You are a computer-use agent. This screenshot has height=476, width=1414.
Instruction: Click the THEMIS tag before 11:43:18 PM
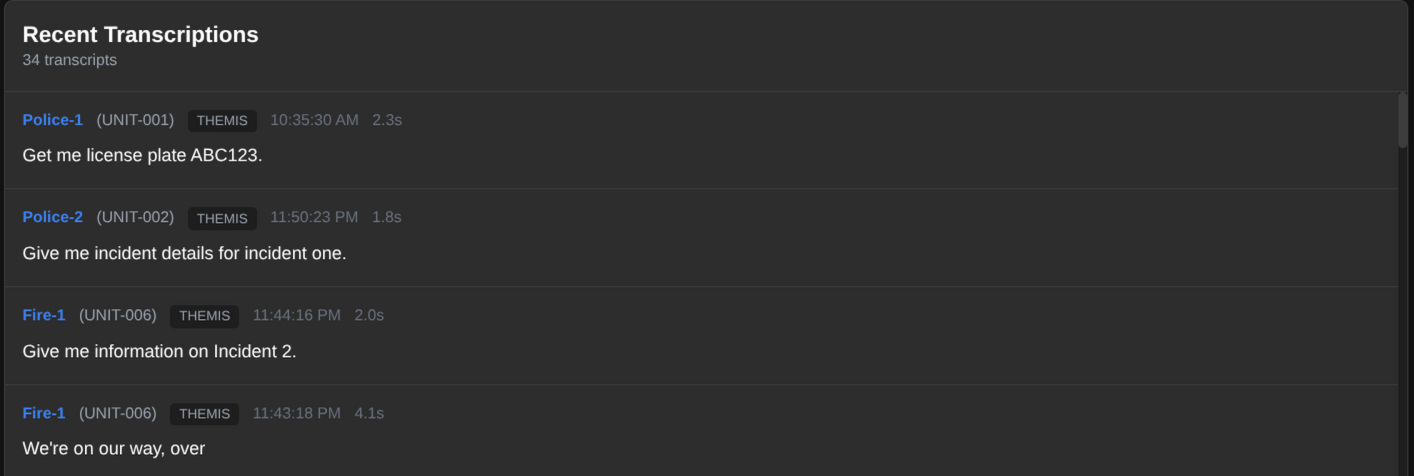[x=204, y=414]
